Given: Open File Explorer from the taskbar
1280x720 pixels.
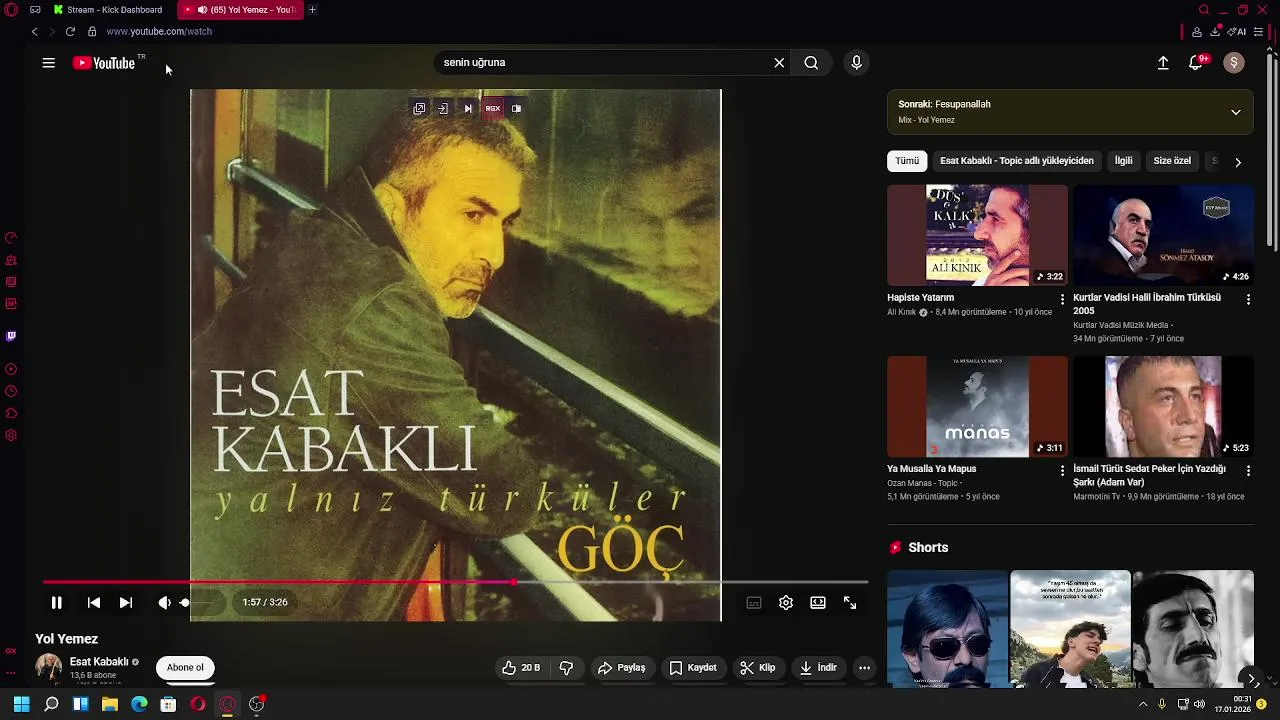Looking at the screenshot, I should [110, 704].
